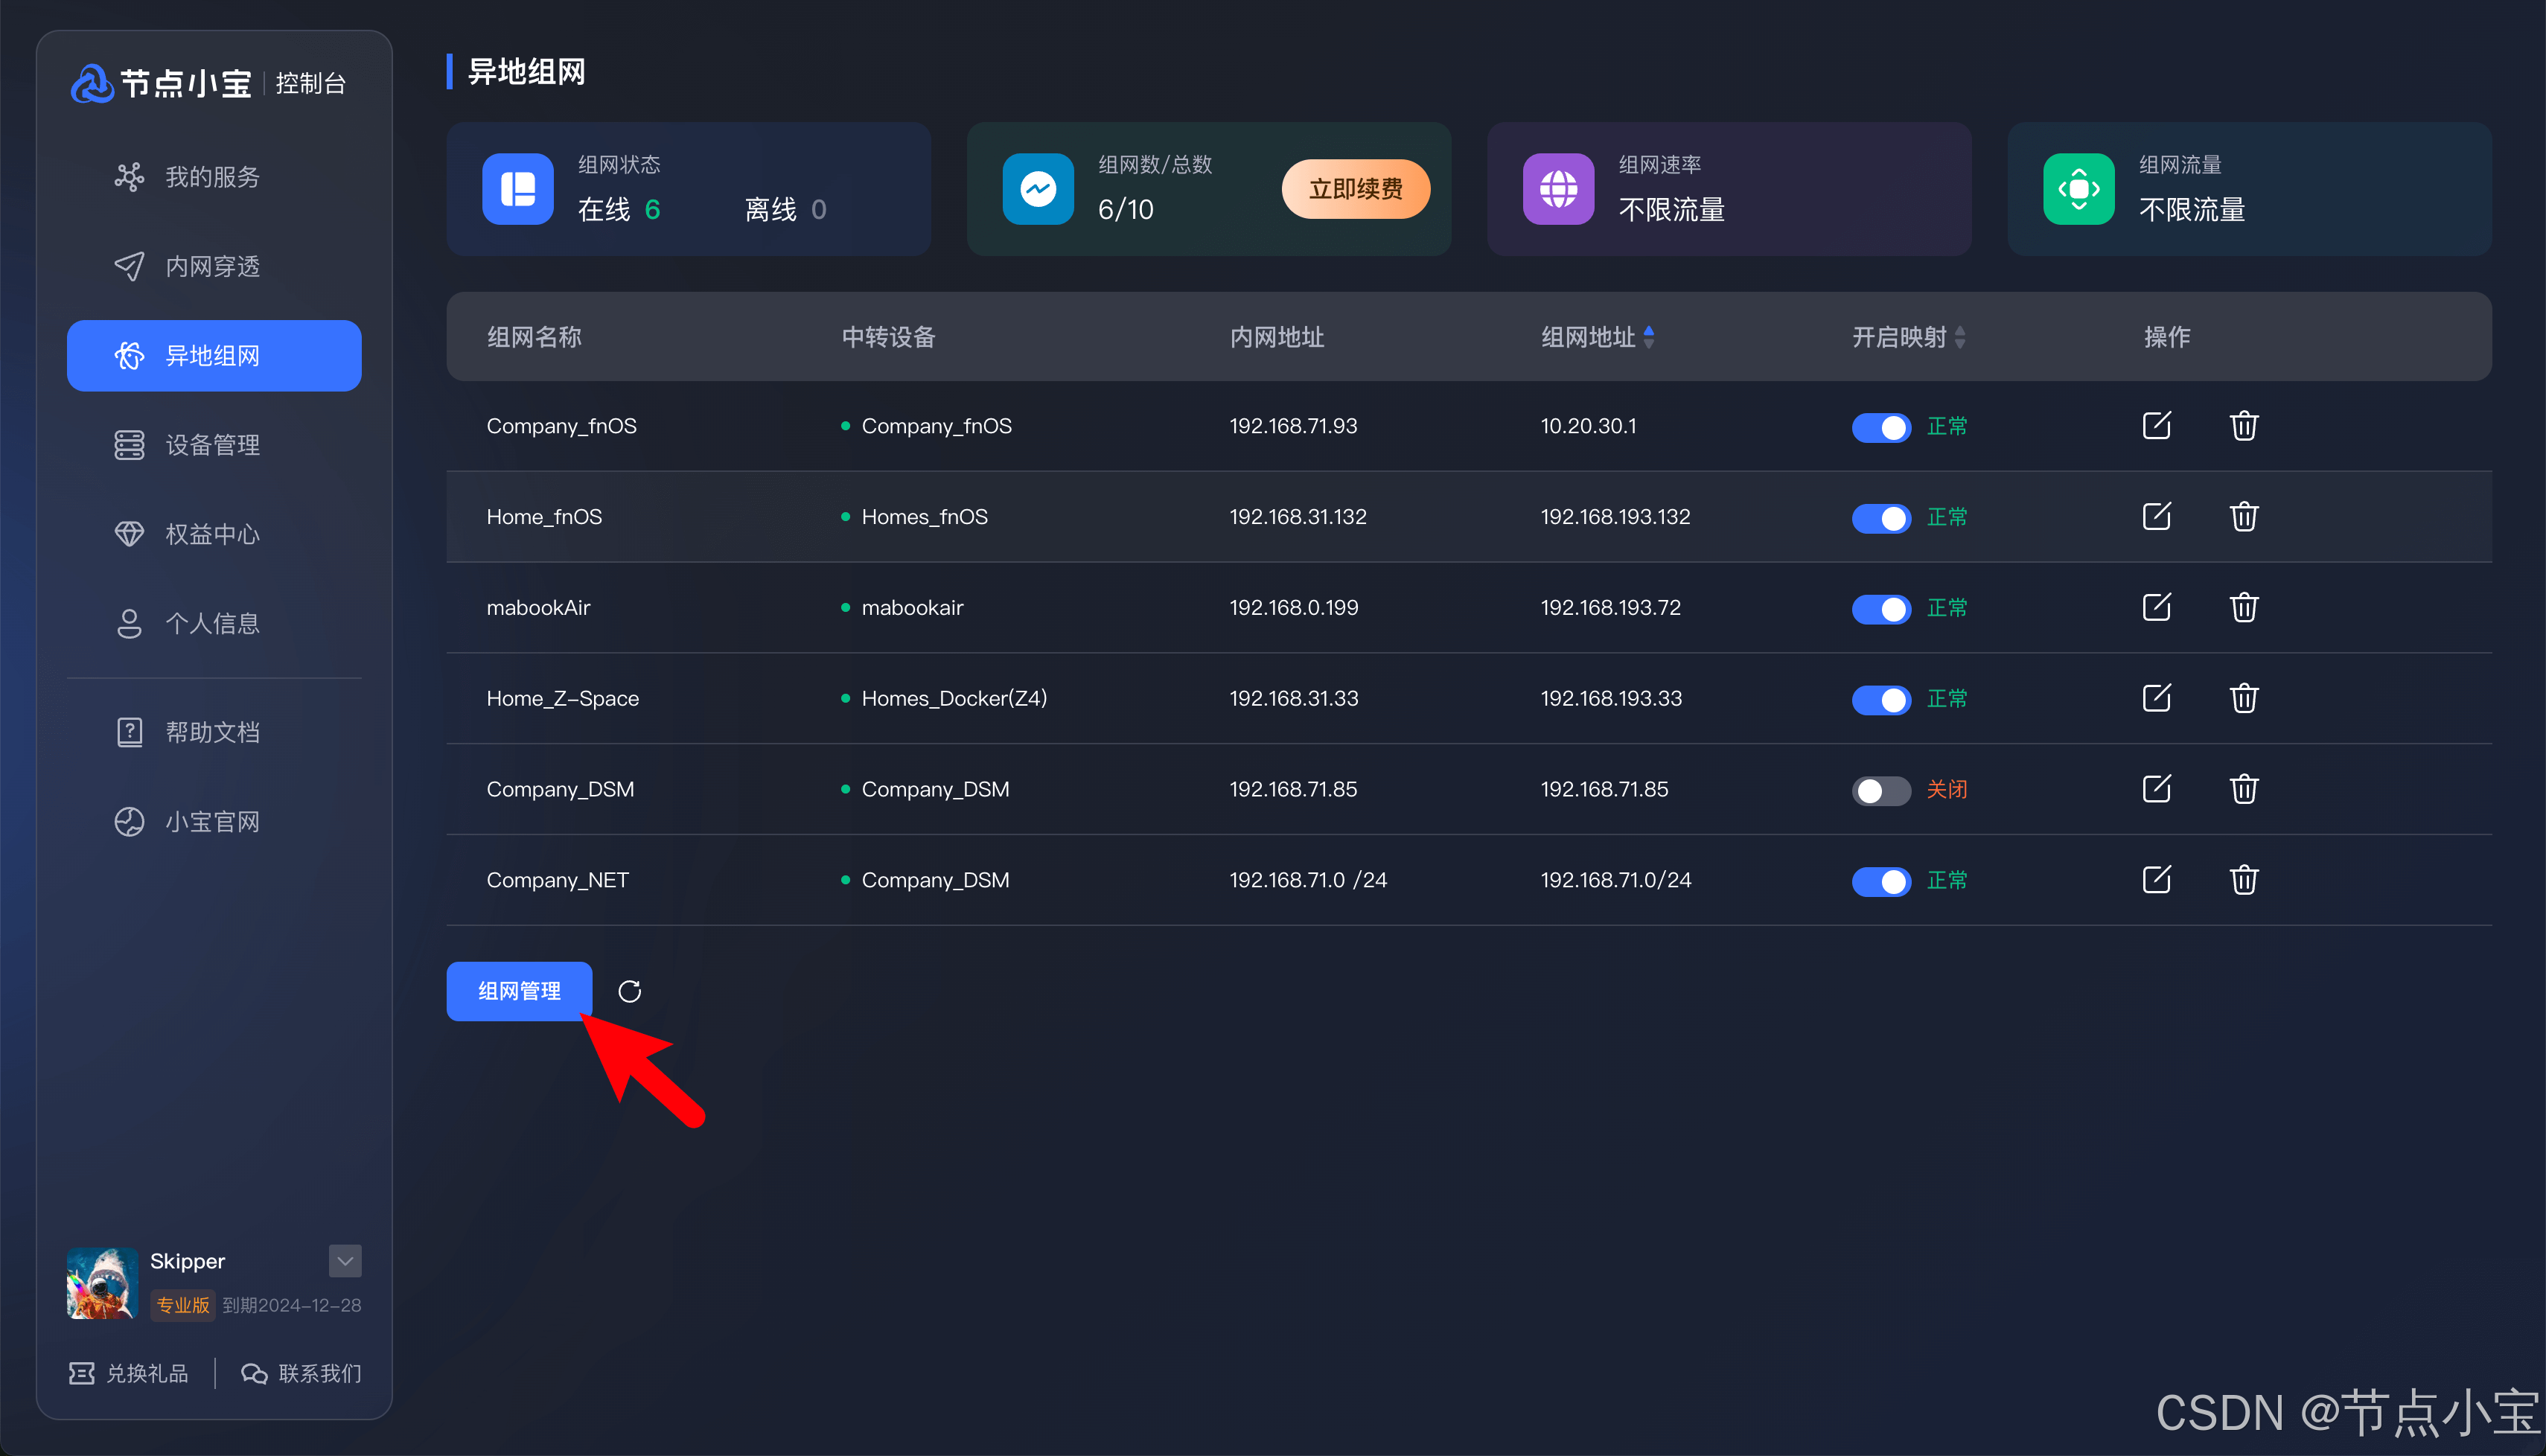Sort by 开启映射 column arrows
Screen dimensions: 2546x1456
point(1959,337)
